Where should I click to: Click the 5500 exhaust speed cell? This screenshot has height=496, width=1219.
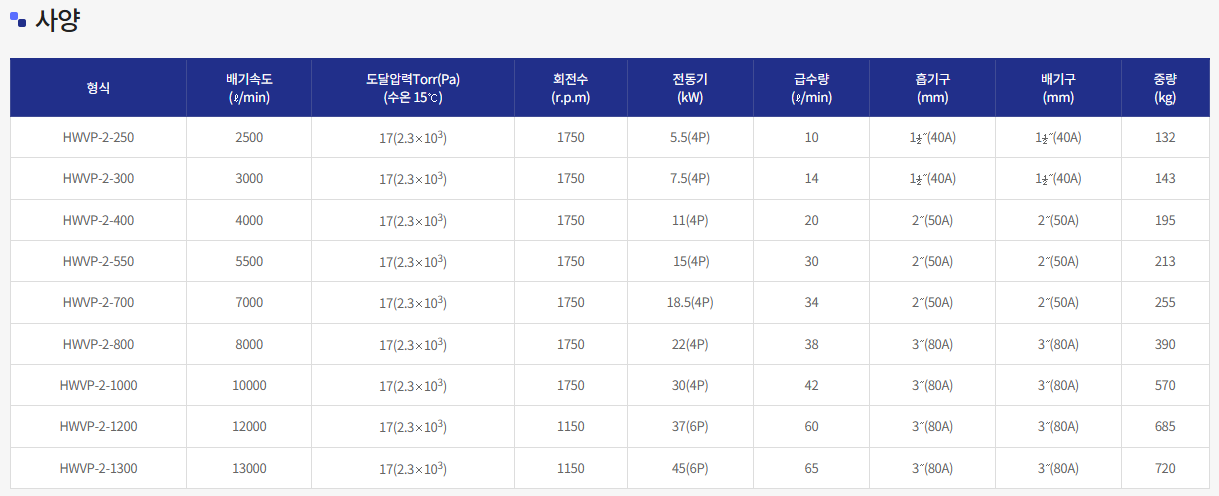point(249,262)
